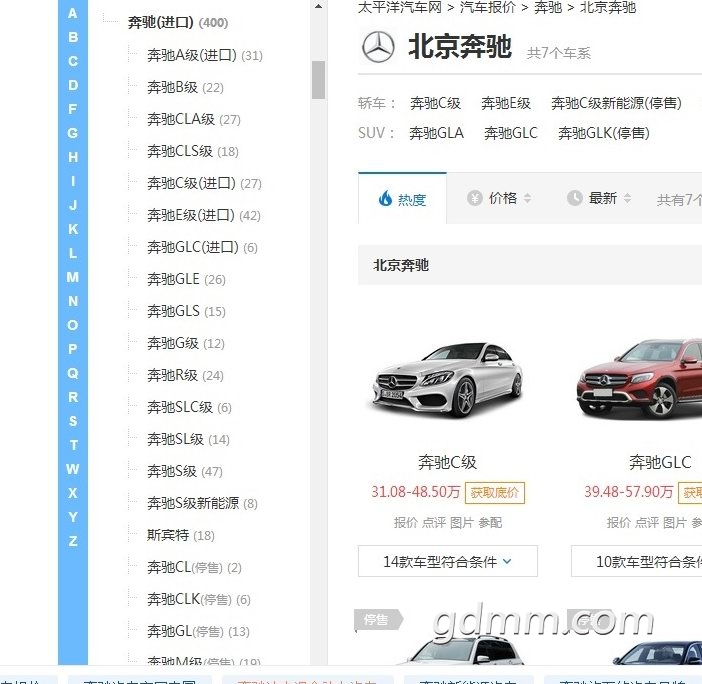The image size is (702, 684).
Task: Sort by 价格 tab
Action: [499, 198]
